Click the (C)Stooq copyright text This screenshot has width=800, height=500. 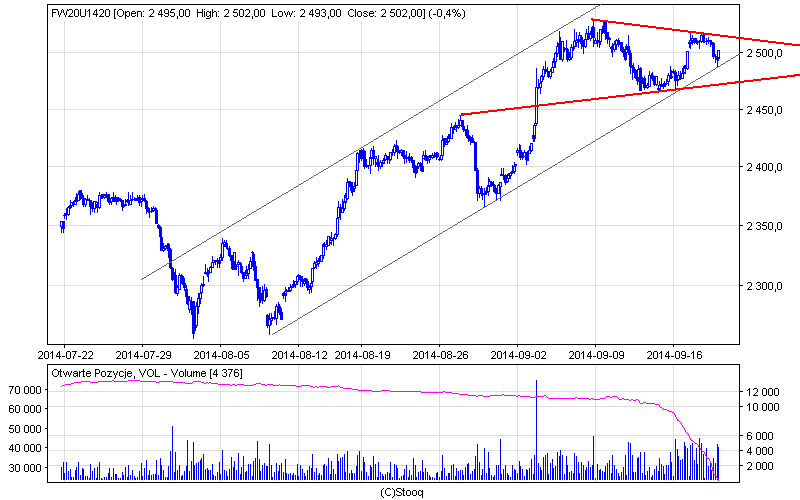point(402,492)
